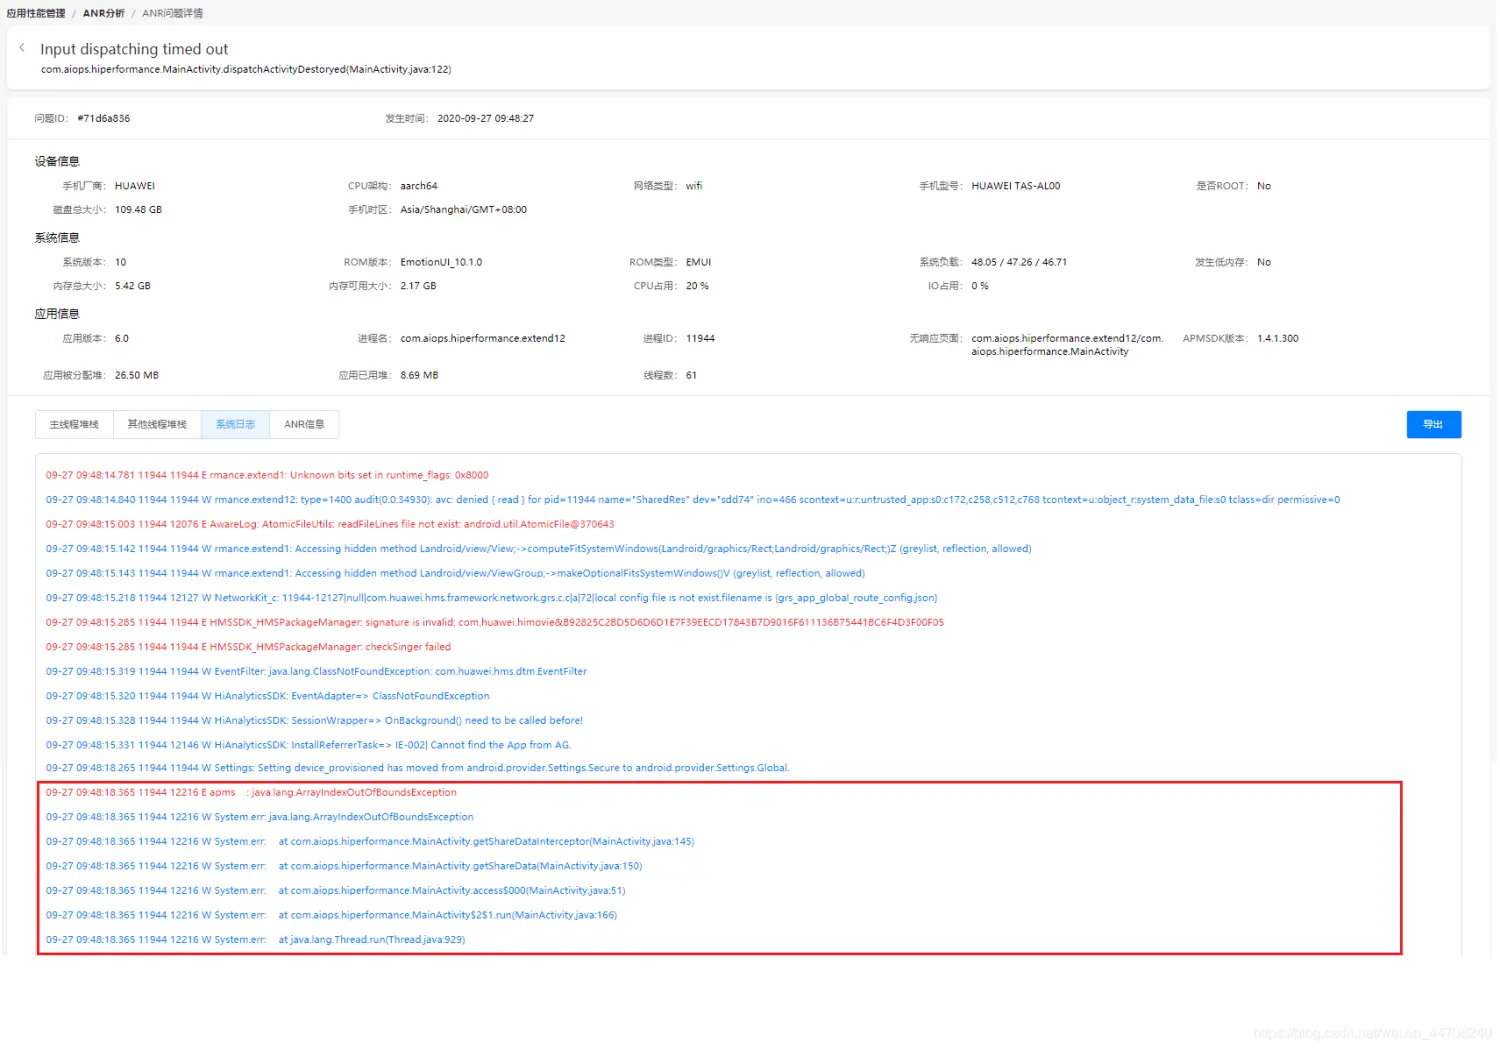Image resolution: width=1500 pixels, height=1049 pixels.
Task: Select the 进程ID value 11944
Action: click(x=700, y=339)
